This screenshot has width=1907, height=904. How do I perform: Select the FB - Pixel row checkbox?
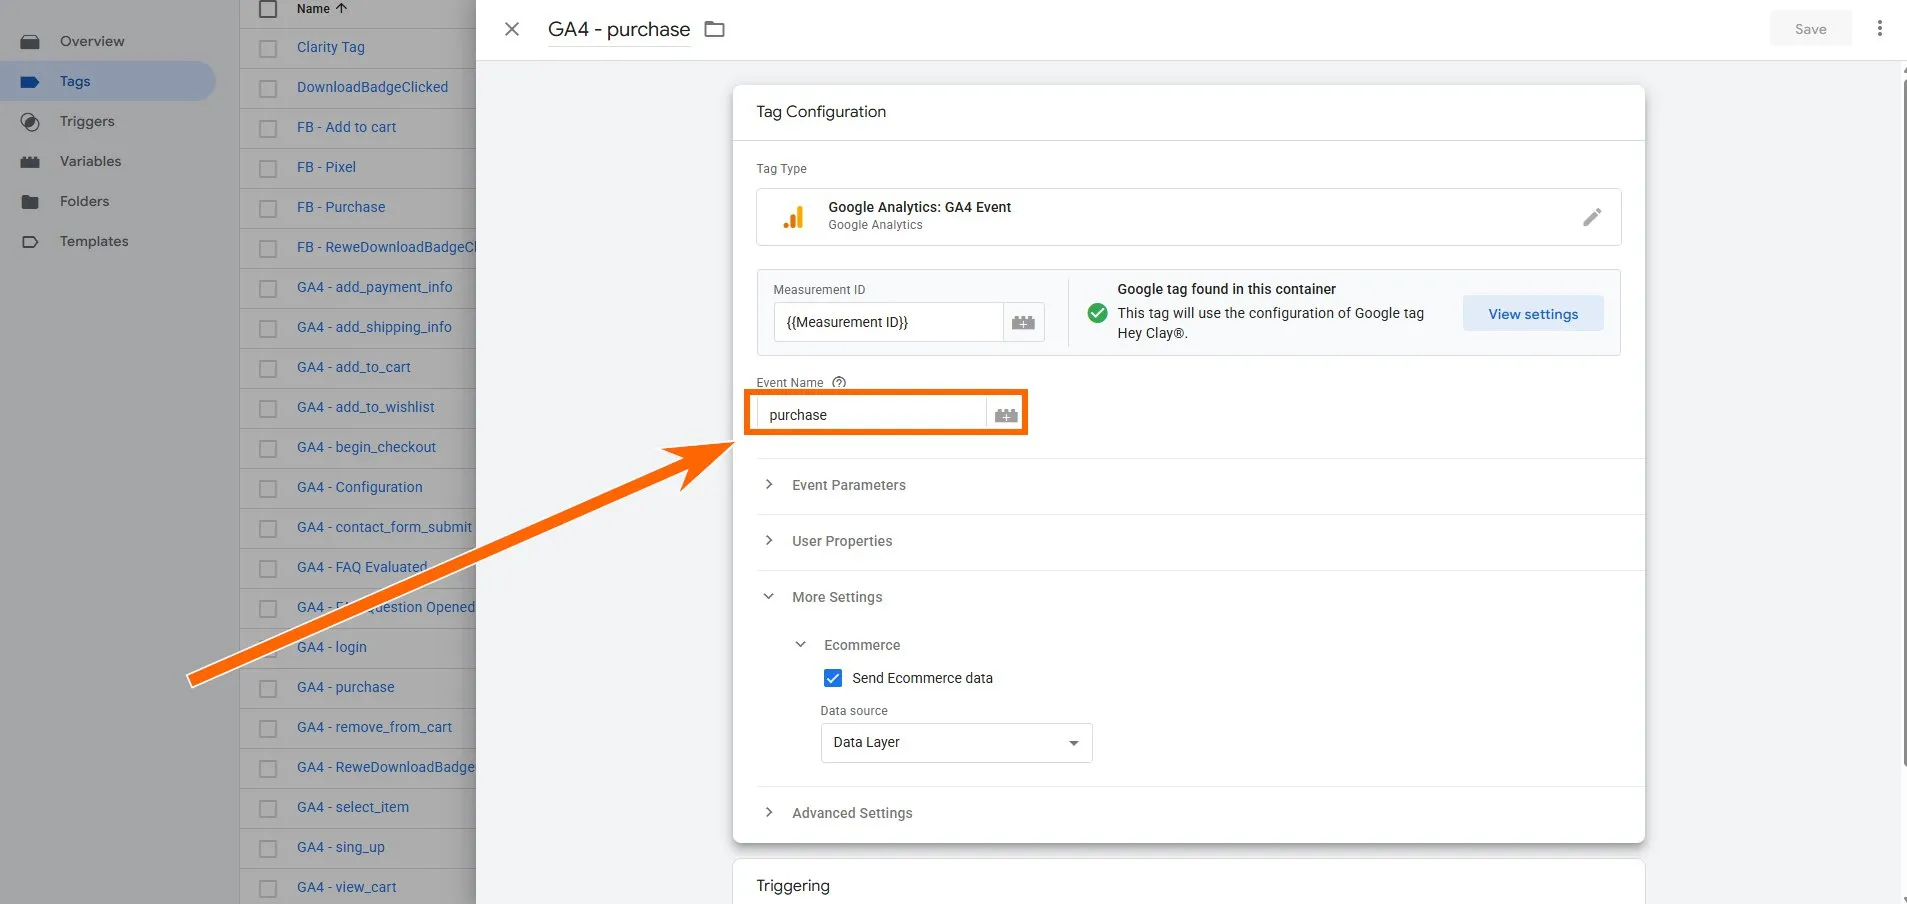point(268,168)
